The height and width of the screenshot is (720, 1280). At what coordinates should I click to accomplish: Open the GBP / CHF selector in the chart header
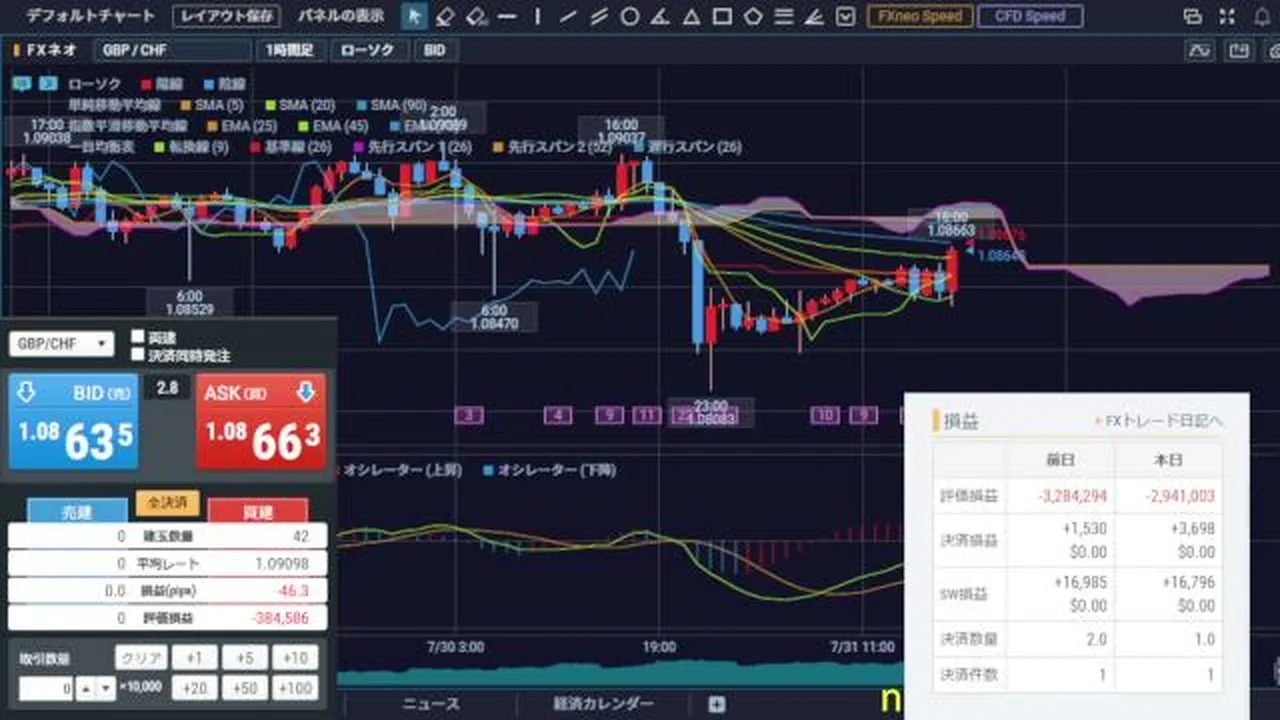tap(172, 50)
